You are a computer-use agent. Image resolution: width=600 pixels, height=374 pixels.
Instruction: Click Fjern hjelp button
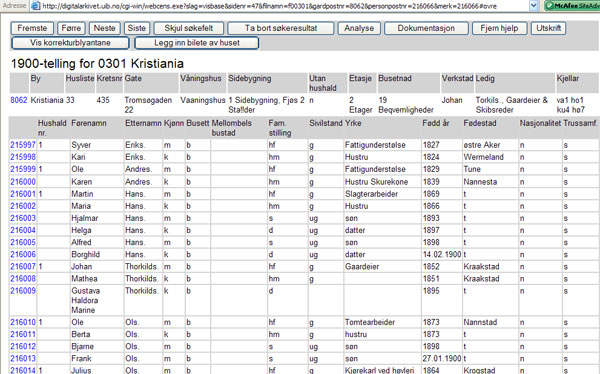499,28
